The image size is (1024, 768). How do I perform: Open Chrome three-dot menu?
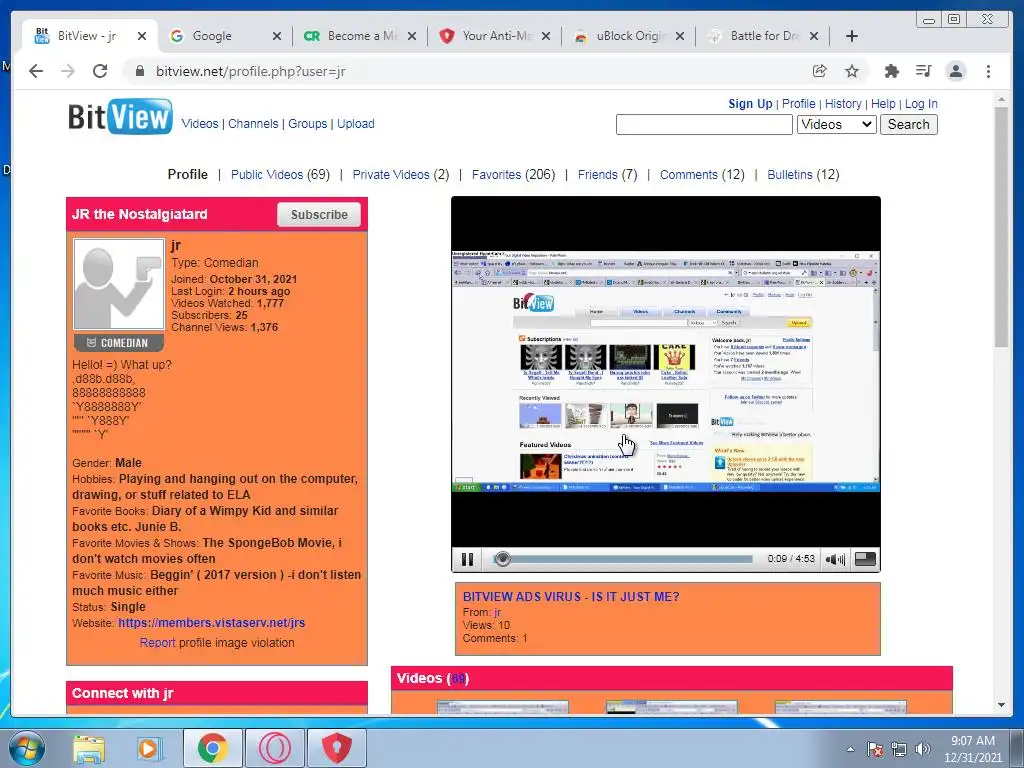988,71
